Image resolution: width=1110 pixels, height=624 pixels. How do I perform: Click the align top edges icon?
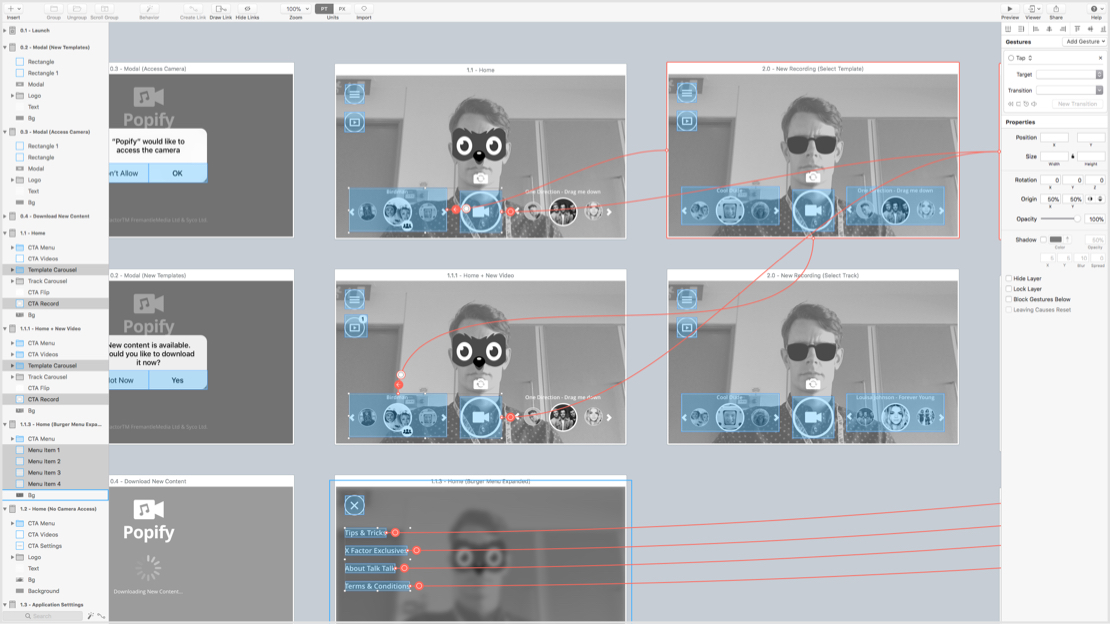pyautogui.click(x=1077, y=29)
